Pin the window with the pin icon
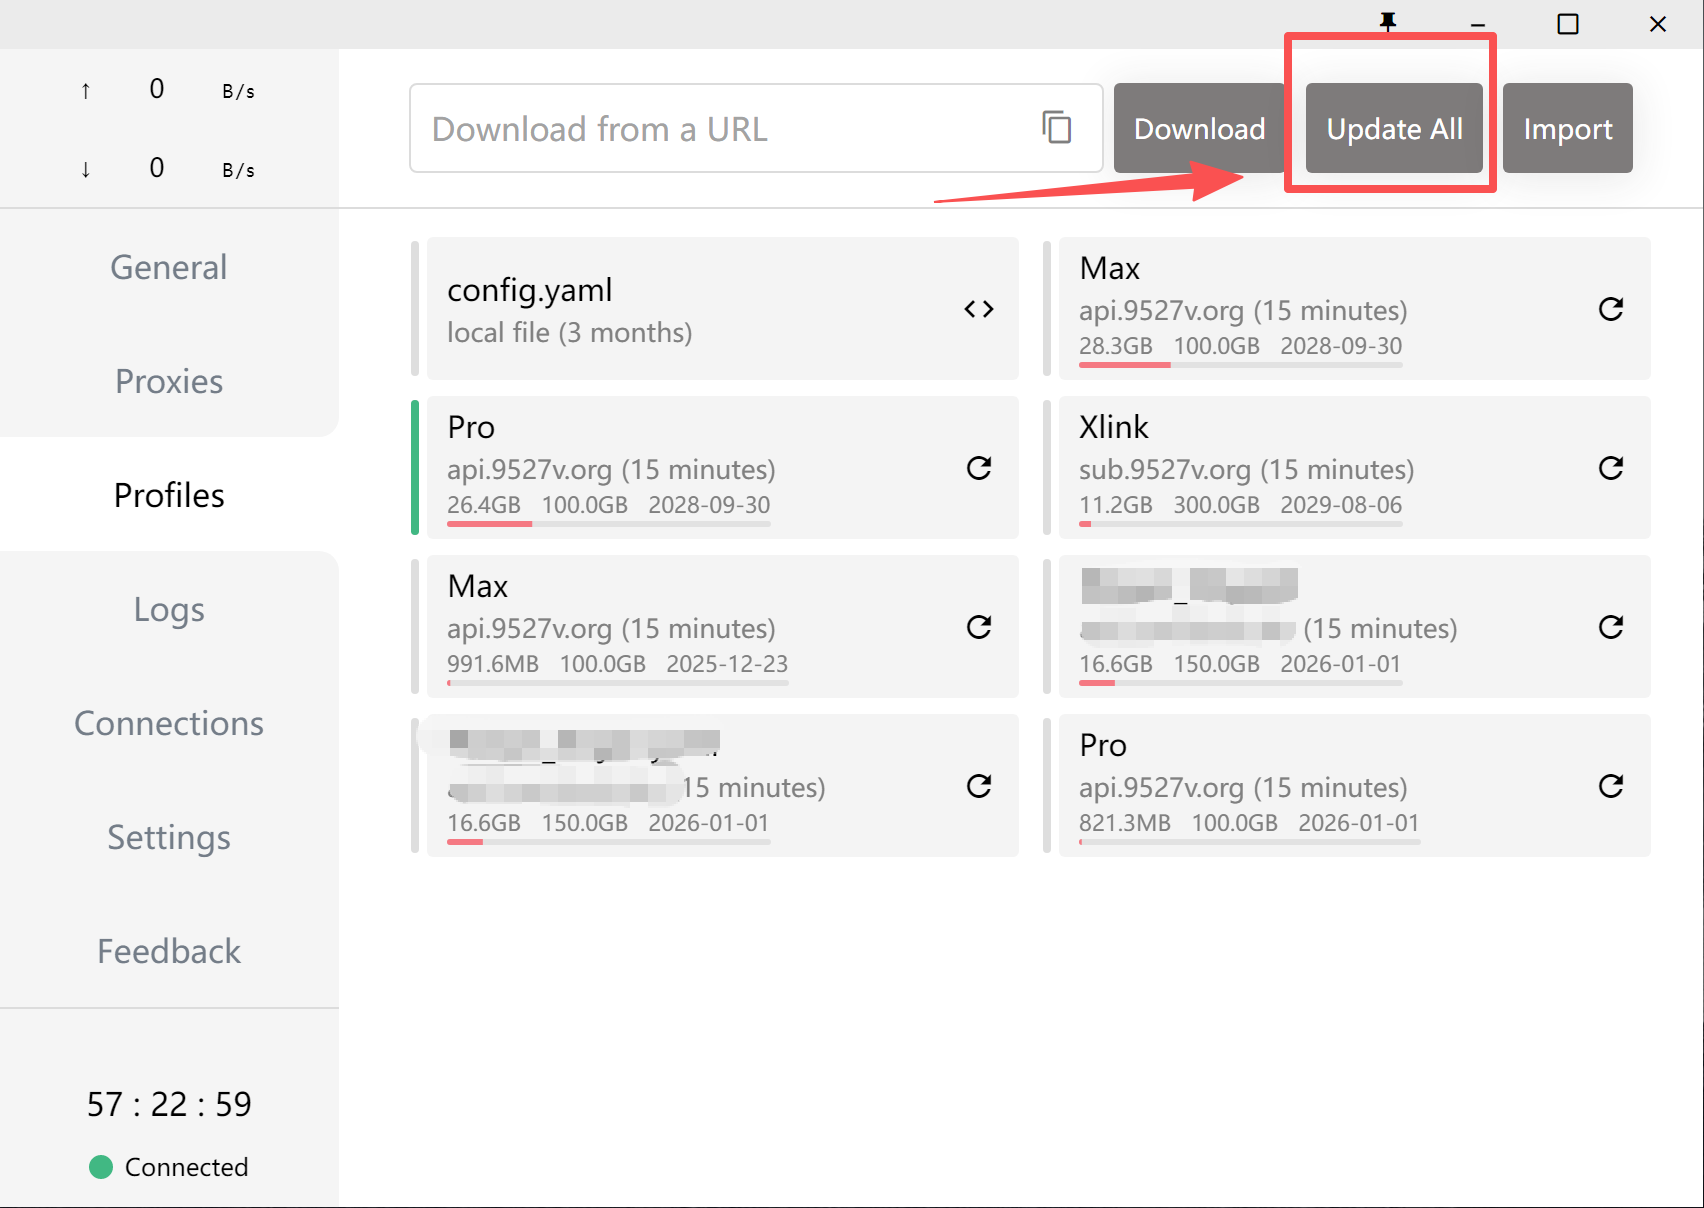The height and width of the screenshot is (1208, 1704). [x=1388, y=22]
